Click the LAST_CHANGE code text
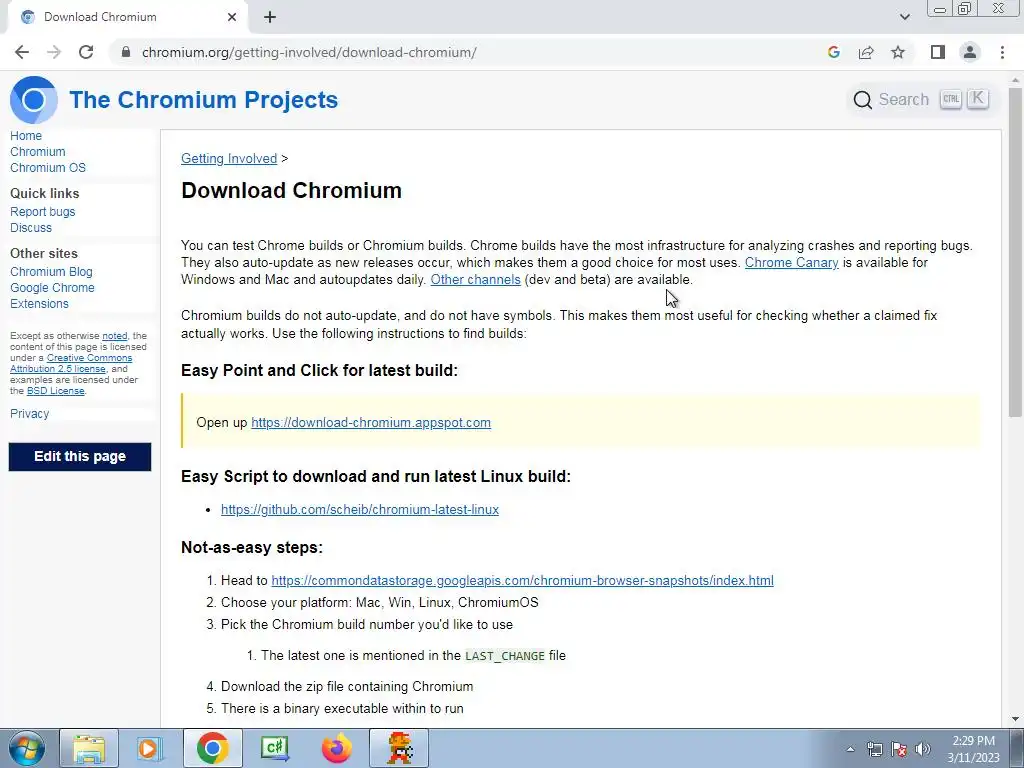Image resolution: width=1024 pixels, height=768 pixels. click(x=505, y=656)
